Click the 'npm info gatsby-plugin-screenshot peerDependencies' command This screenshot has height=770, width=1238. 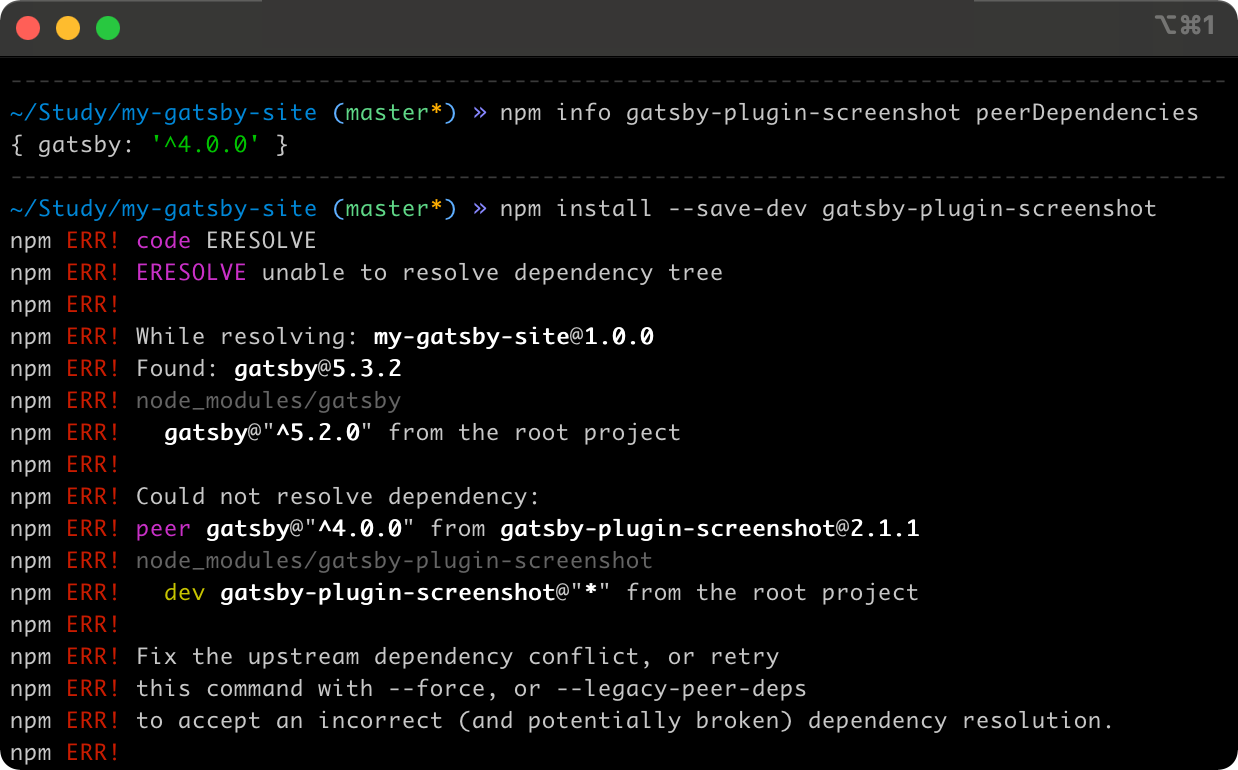[x=849, y=113]
